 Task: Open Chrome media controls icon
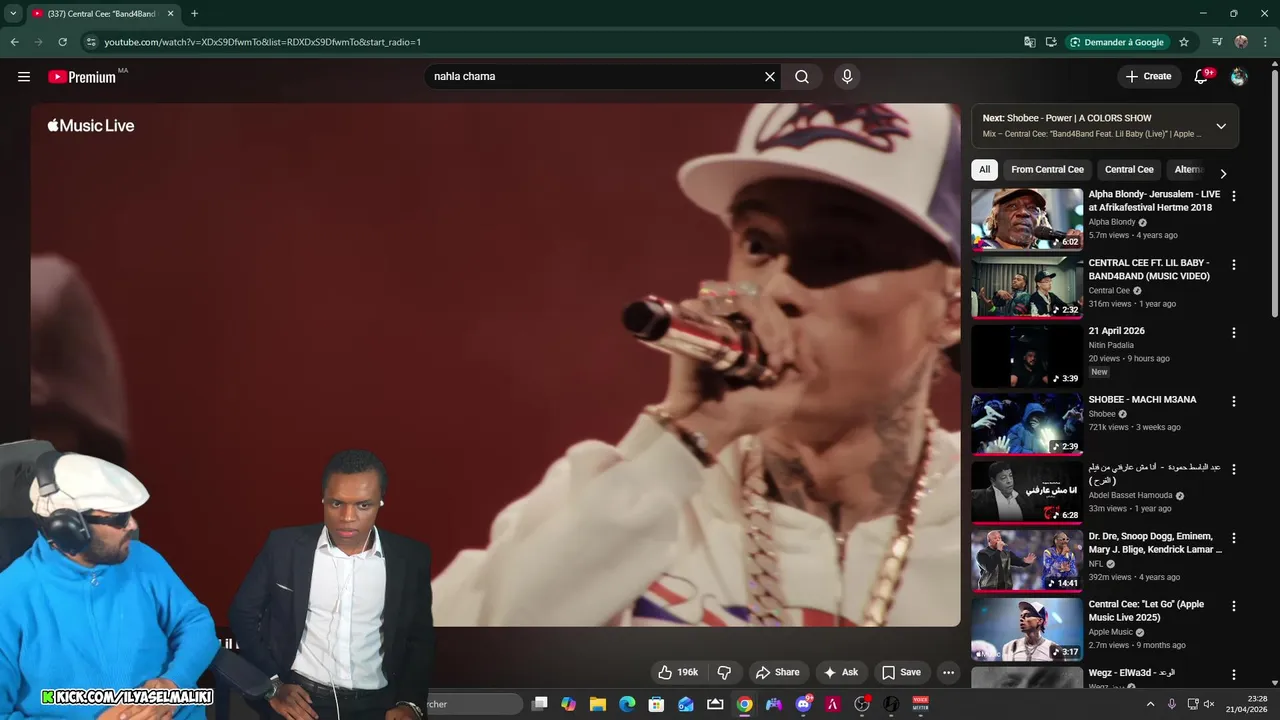coord(1217,42)
